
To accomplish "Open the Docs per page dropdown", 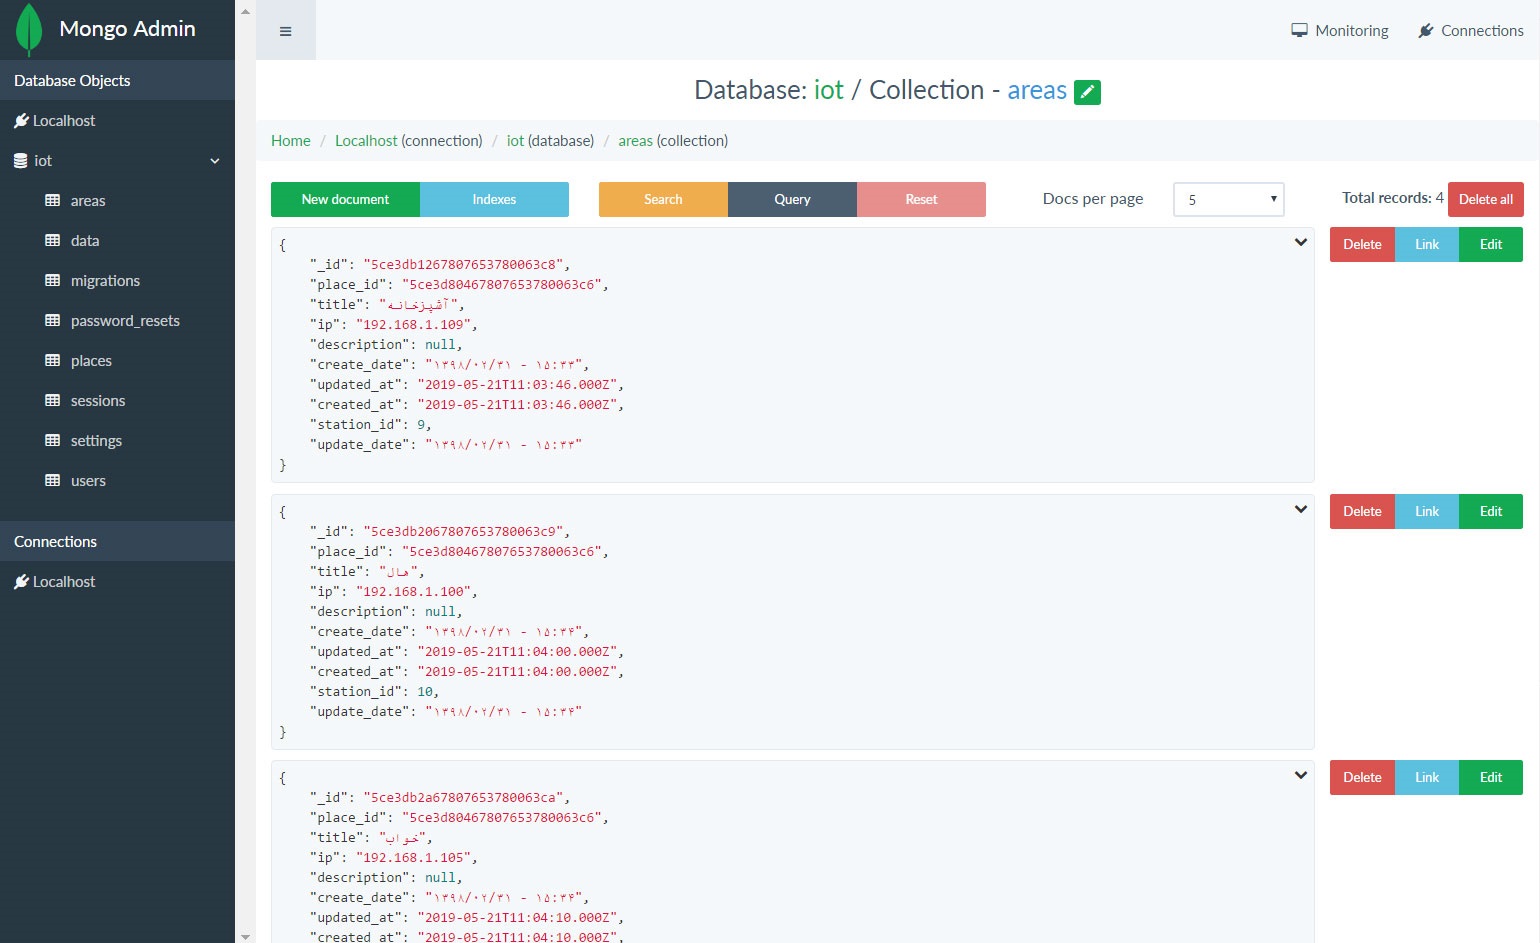I will pyautogui.click(x=1229, y=199).
